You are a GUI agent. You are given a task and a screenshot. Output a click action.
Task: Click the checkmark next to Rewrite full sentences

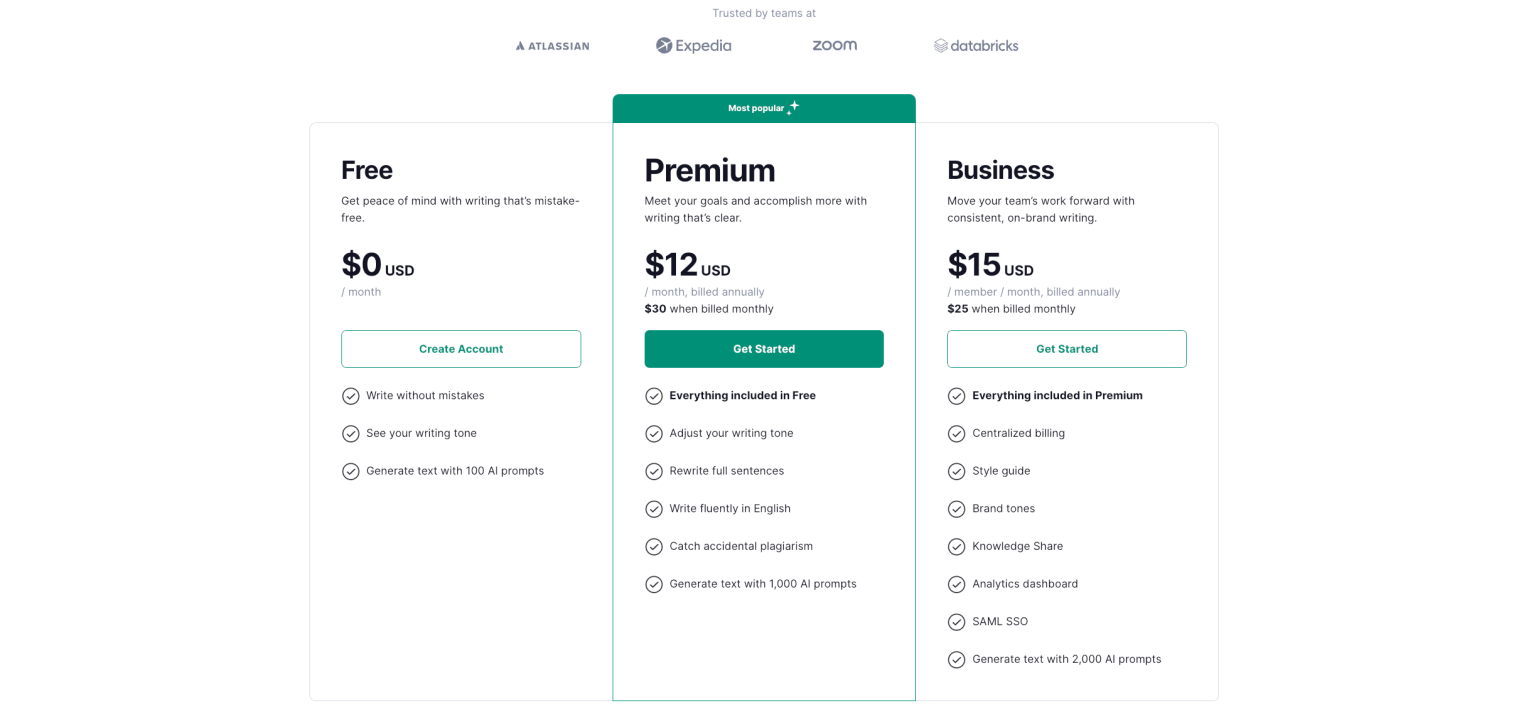(x=654, y=471)
